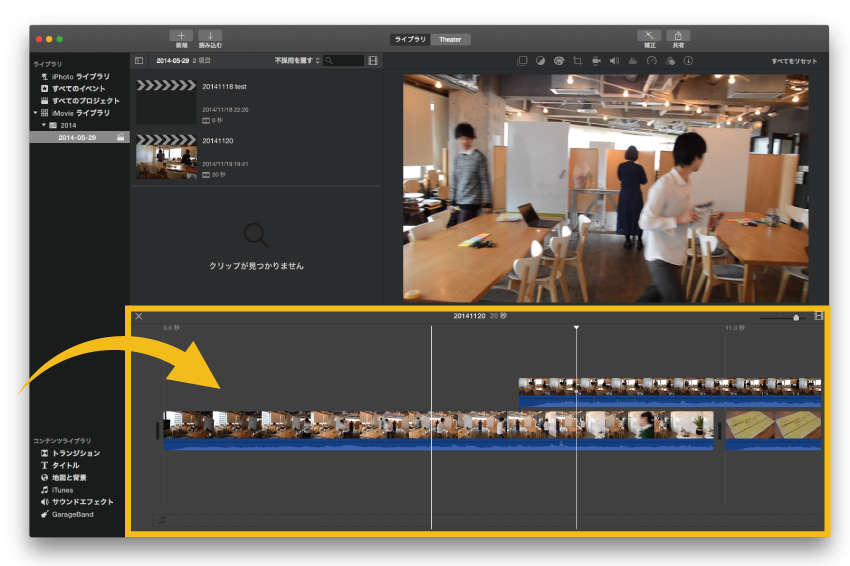
Task: Open the clip filter effects icon
Action: point(670,61)
